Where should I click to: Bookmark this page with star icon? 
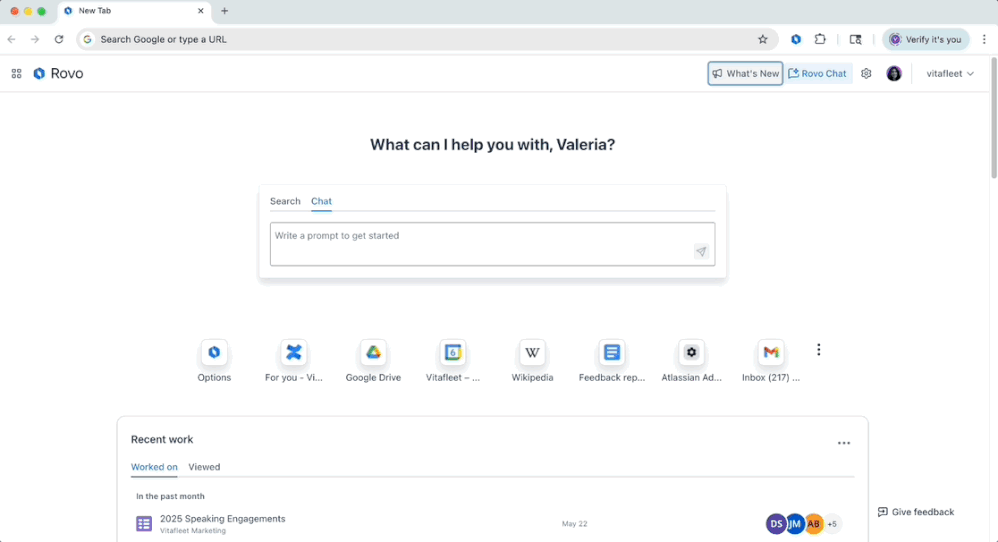[x=763, y=39]
